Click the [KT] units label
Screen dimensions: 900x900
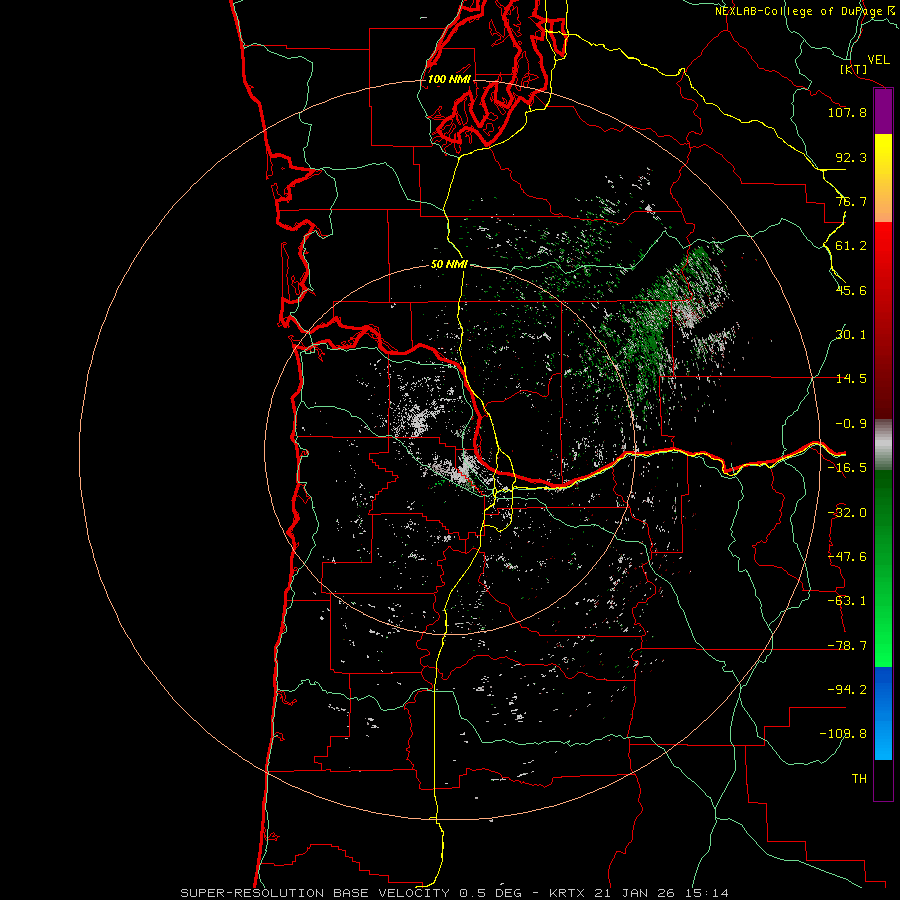(x=854, y=69)
